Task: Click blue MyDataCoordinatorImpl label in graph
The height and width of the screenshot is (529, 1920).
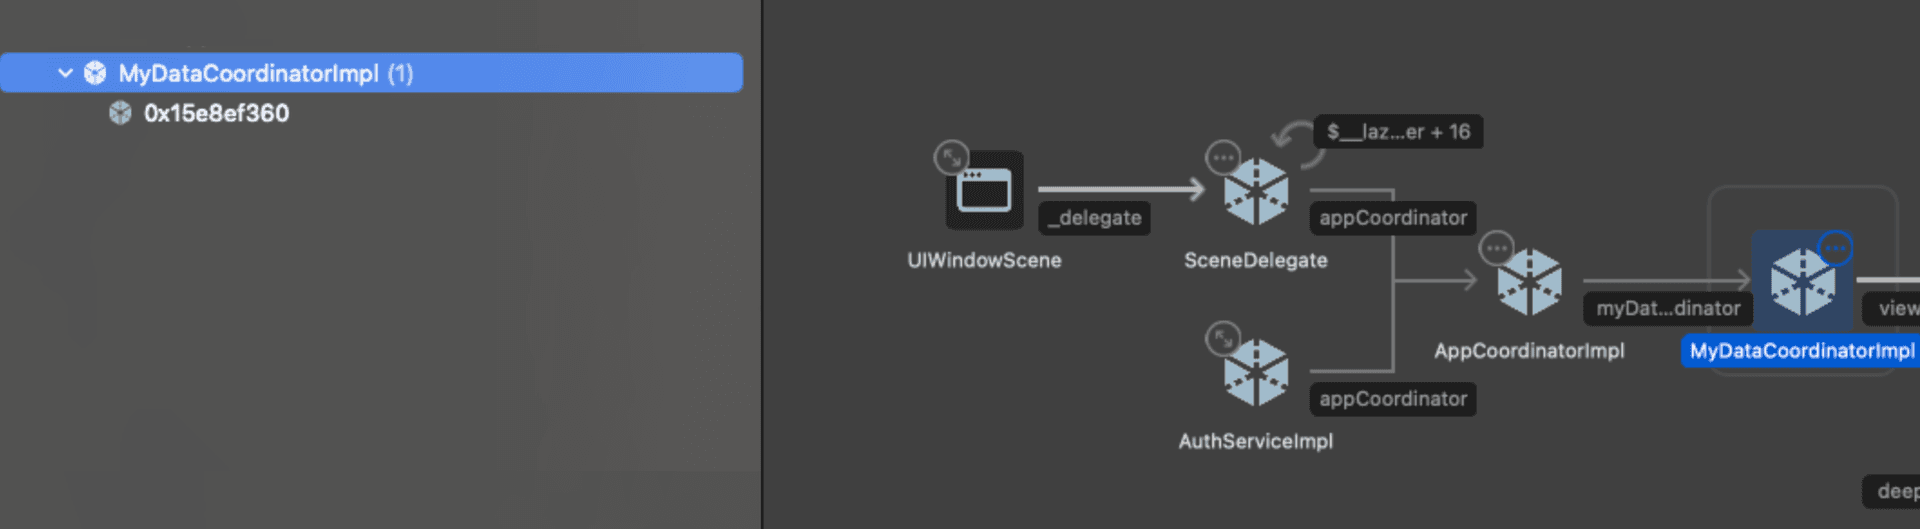Action: 1801,351
